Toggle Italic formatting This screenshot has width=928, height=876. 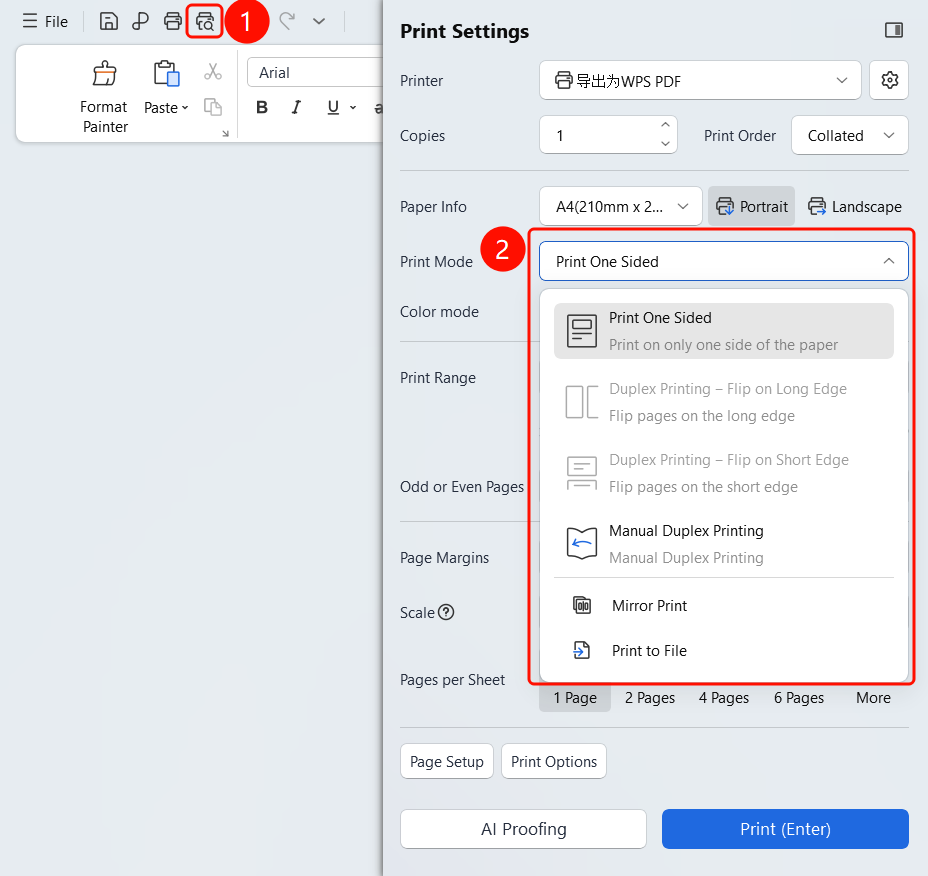coord(296,107)
